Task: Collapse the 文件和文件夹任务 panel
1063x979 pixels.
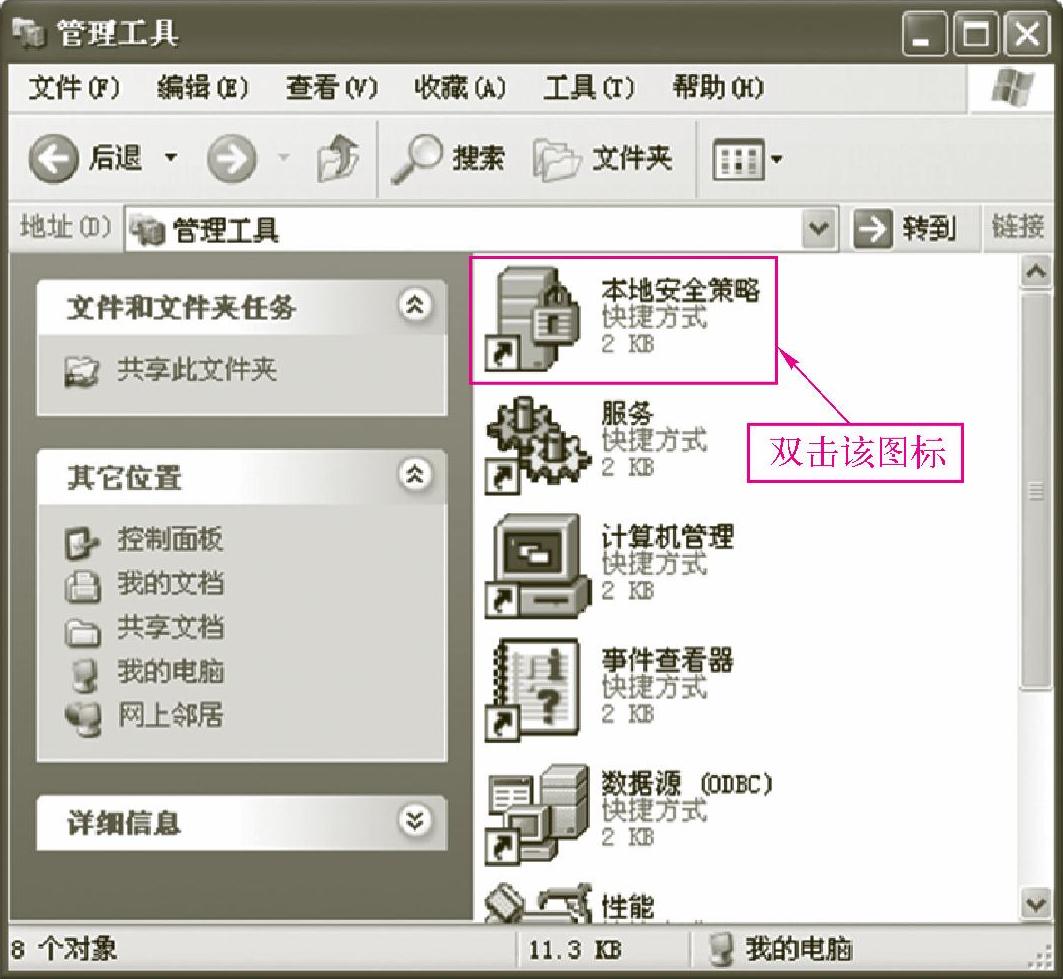Action: (415, 305)
